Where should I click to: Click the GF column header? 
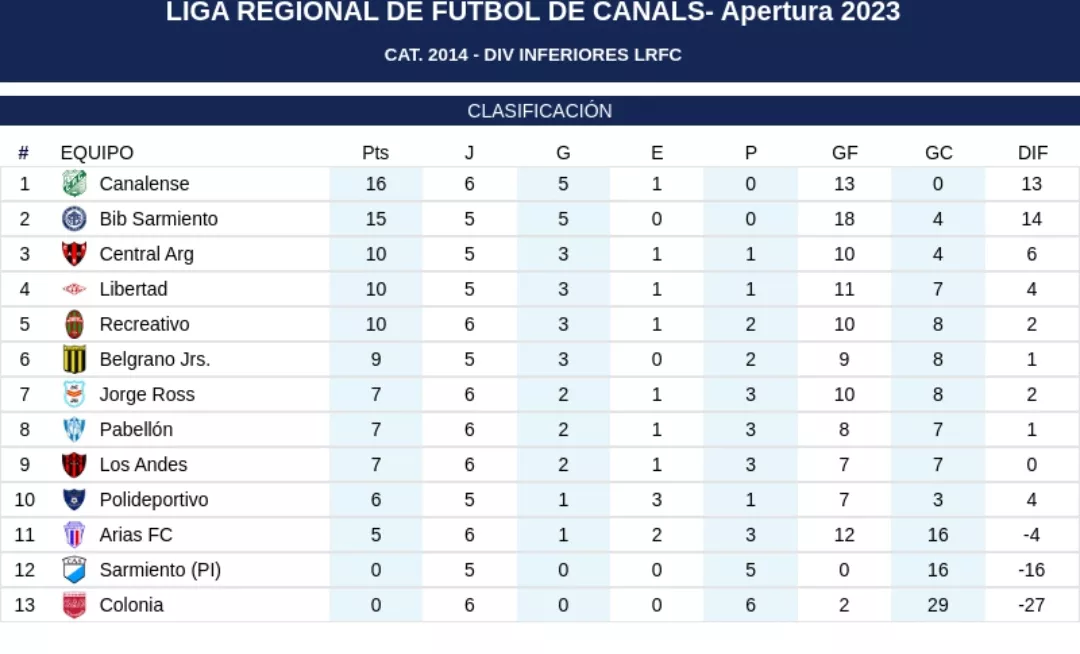click(844, 153)
